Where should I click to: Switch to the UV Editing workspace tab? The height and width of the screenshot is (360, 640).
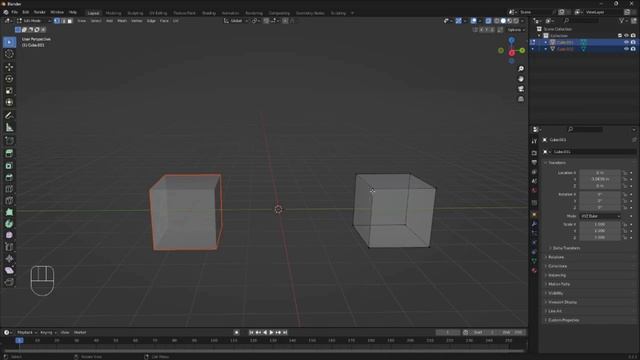click(158, 13)
